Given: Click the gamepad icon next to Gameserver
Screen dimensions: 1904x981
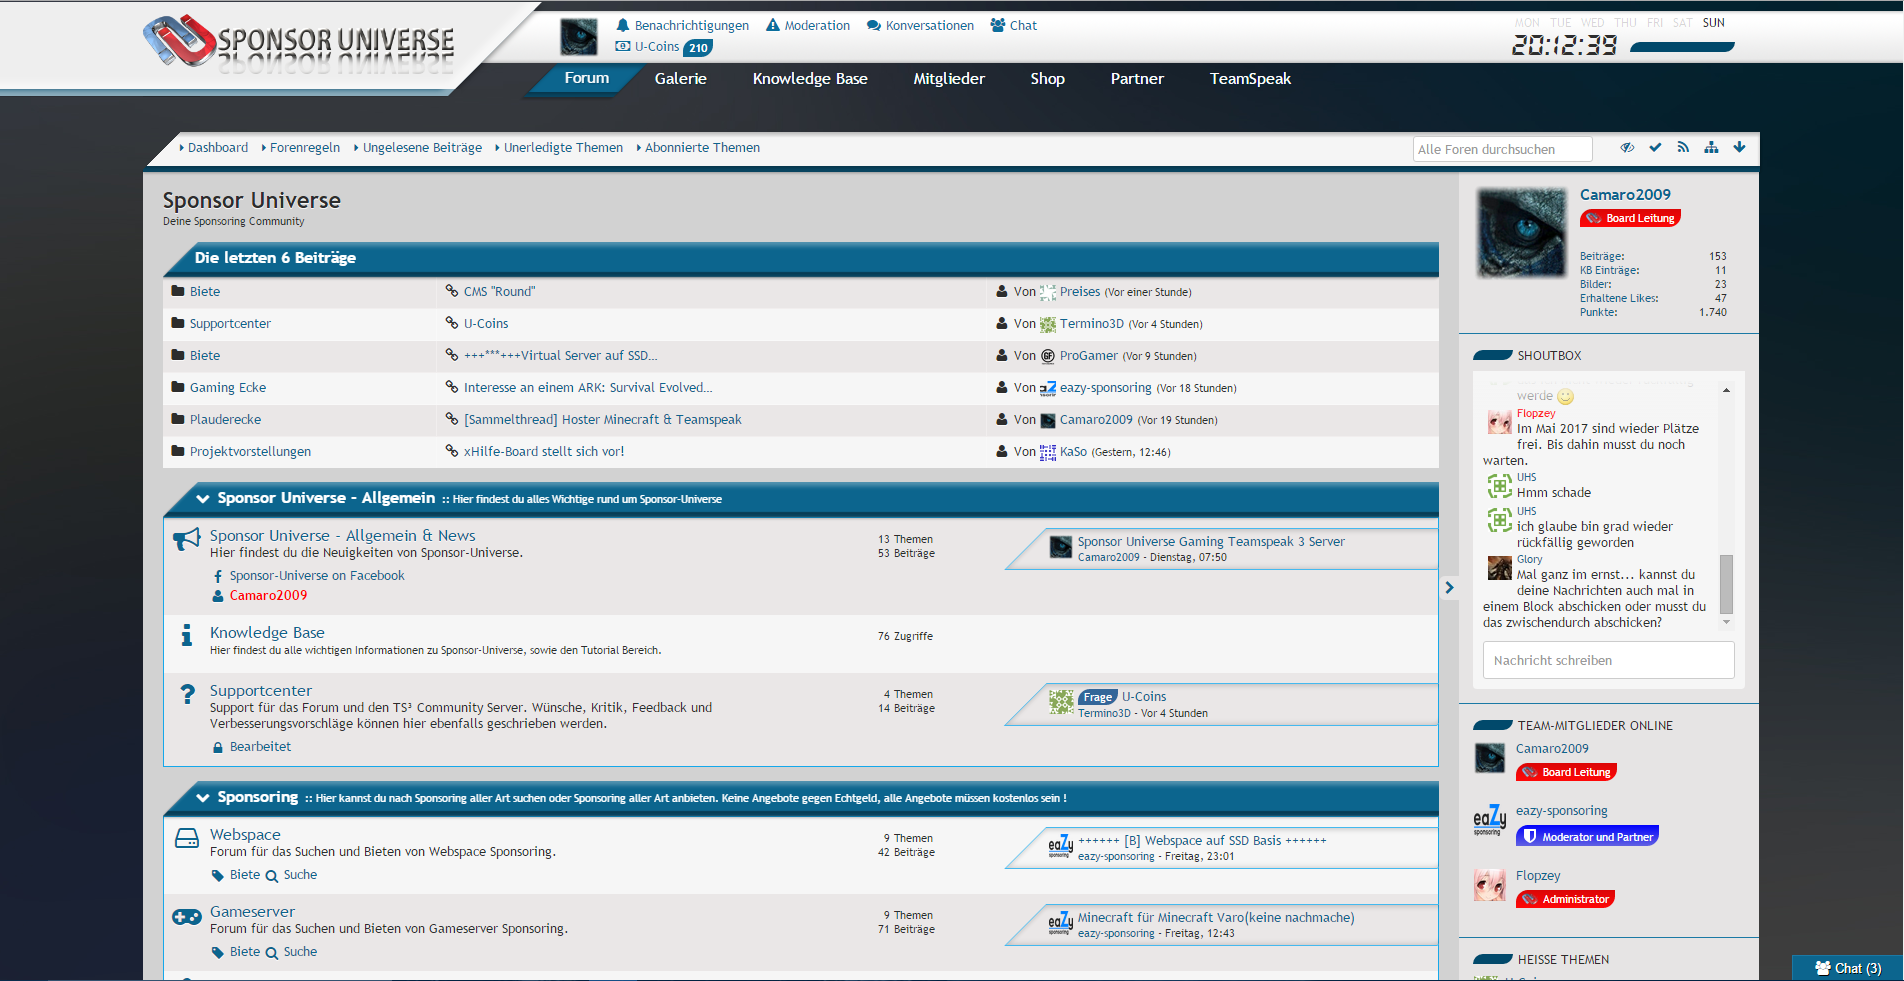Looking at the screenshot, I should tap(186, 917).
